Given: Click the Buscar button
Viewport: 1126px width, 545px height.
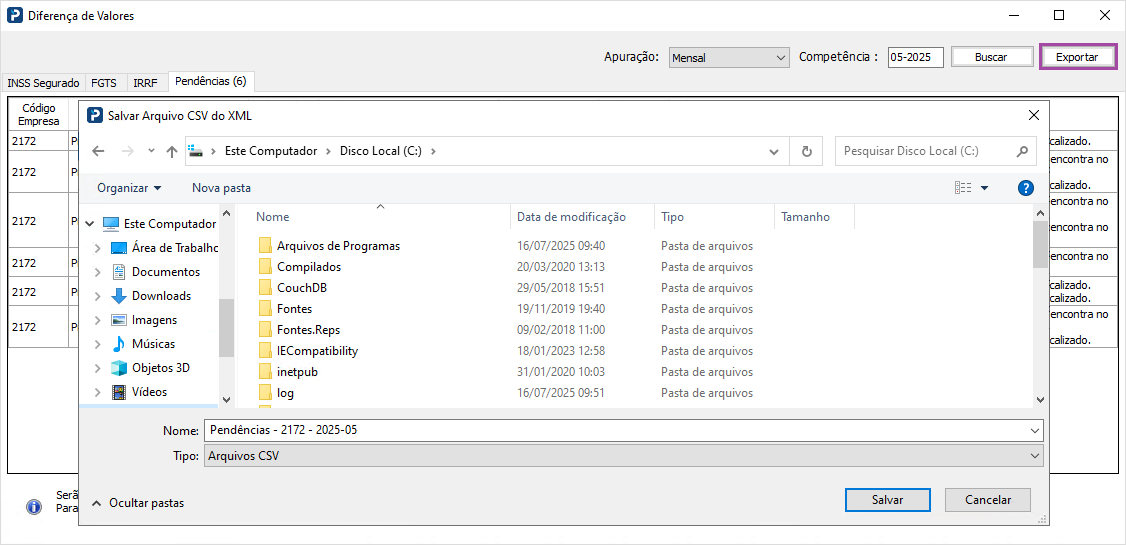Looking at the screenshot, I should pyautogui.click(x=991, y=57).
